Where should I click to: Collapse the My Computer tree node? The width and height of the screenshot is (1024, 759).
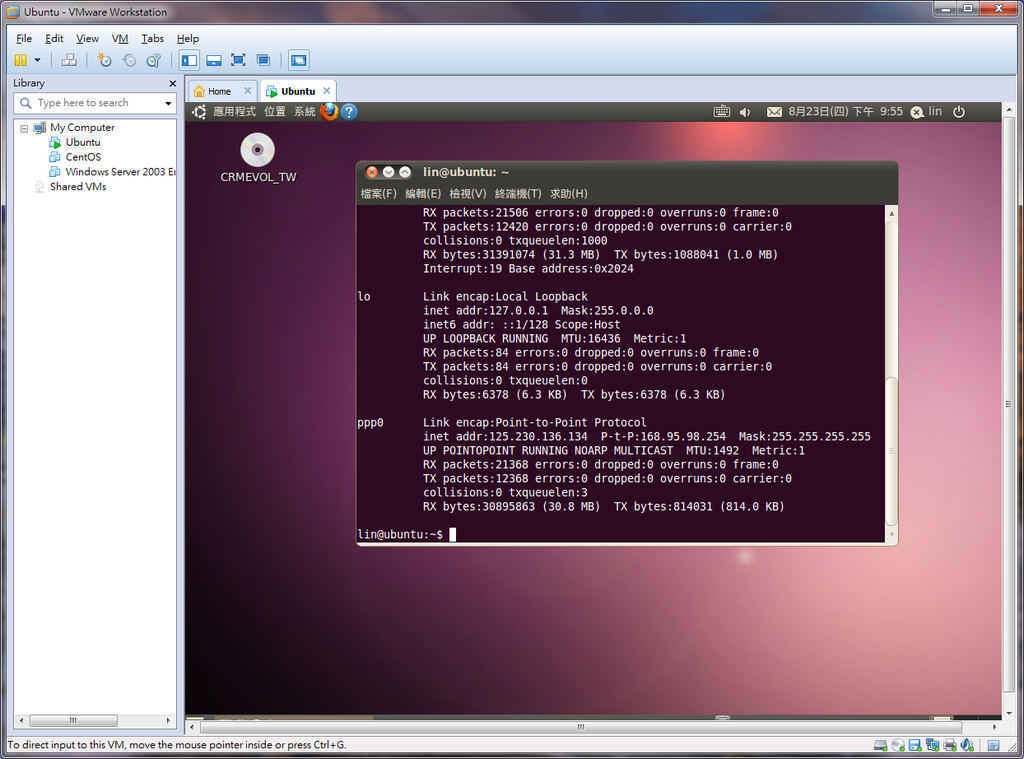click(x=24, y=128)
